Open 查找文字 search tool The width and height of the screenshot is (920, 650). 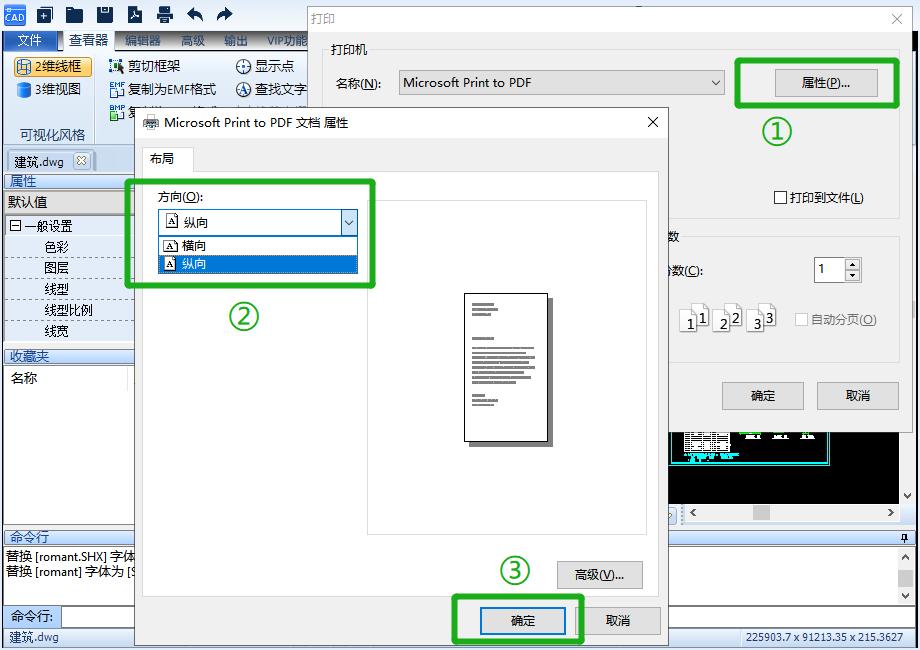pyautogui.click(x=271, y=89)
